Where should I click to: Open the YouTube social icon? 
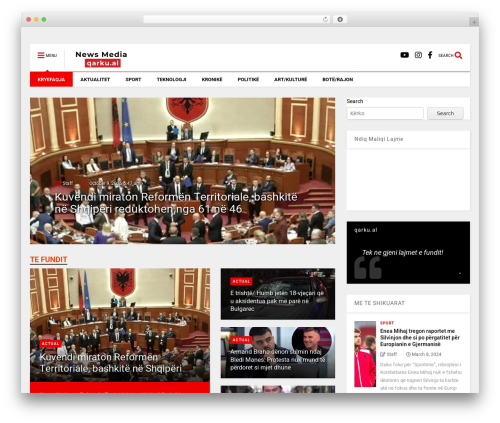[x=404, y=55]
